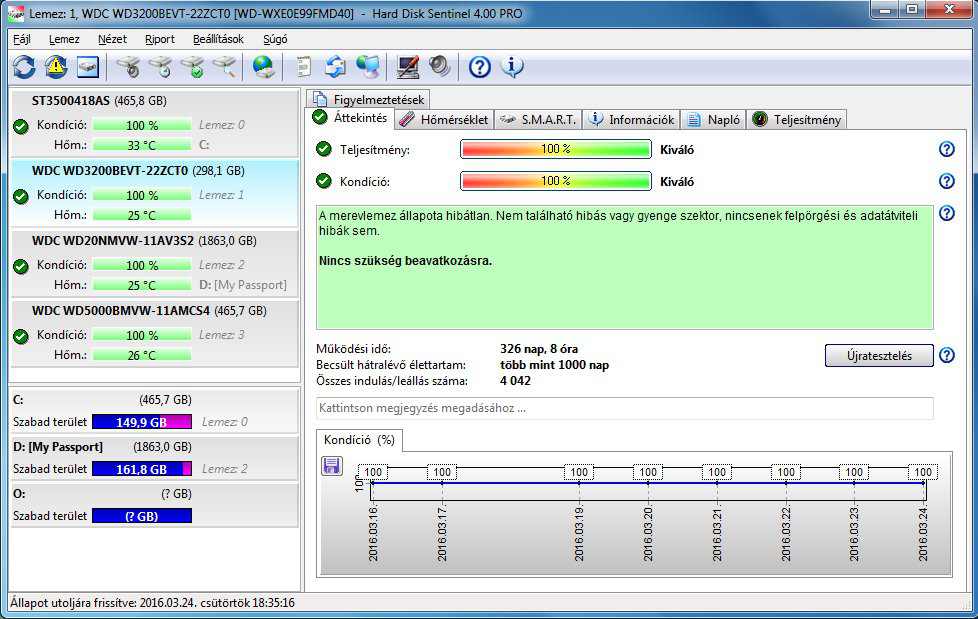Click green check icon of WD20NMVW disk
The height and width of the screenshot is (619, 978).
pyautogui.click(x=21, y=266)
